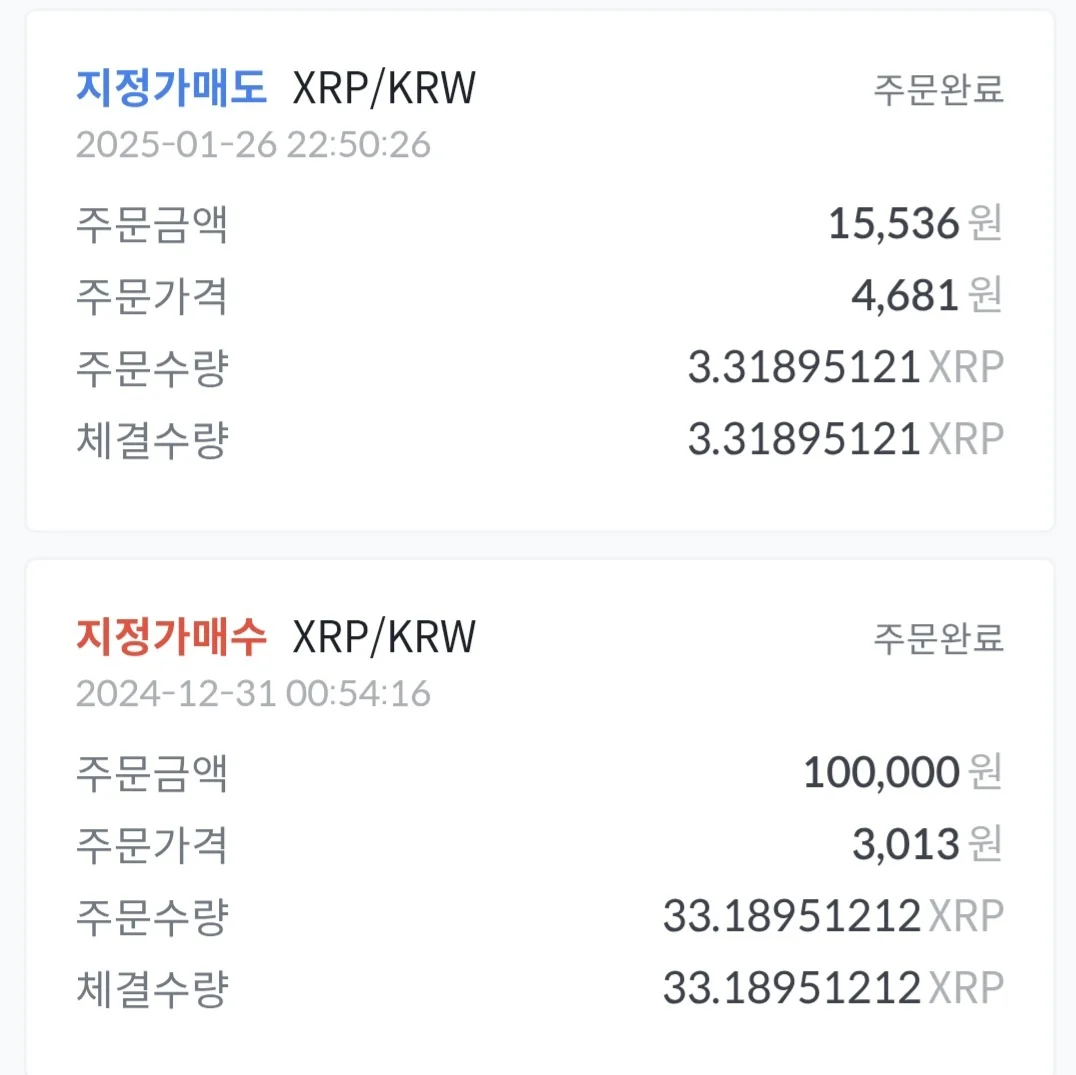Click the blue 지정가매도 order type label

pyautogui.click(x=171, y=89)
